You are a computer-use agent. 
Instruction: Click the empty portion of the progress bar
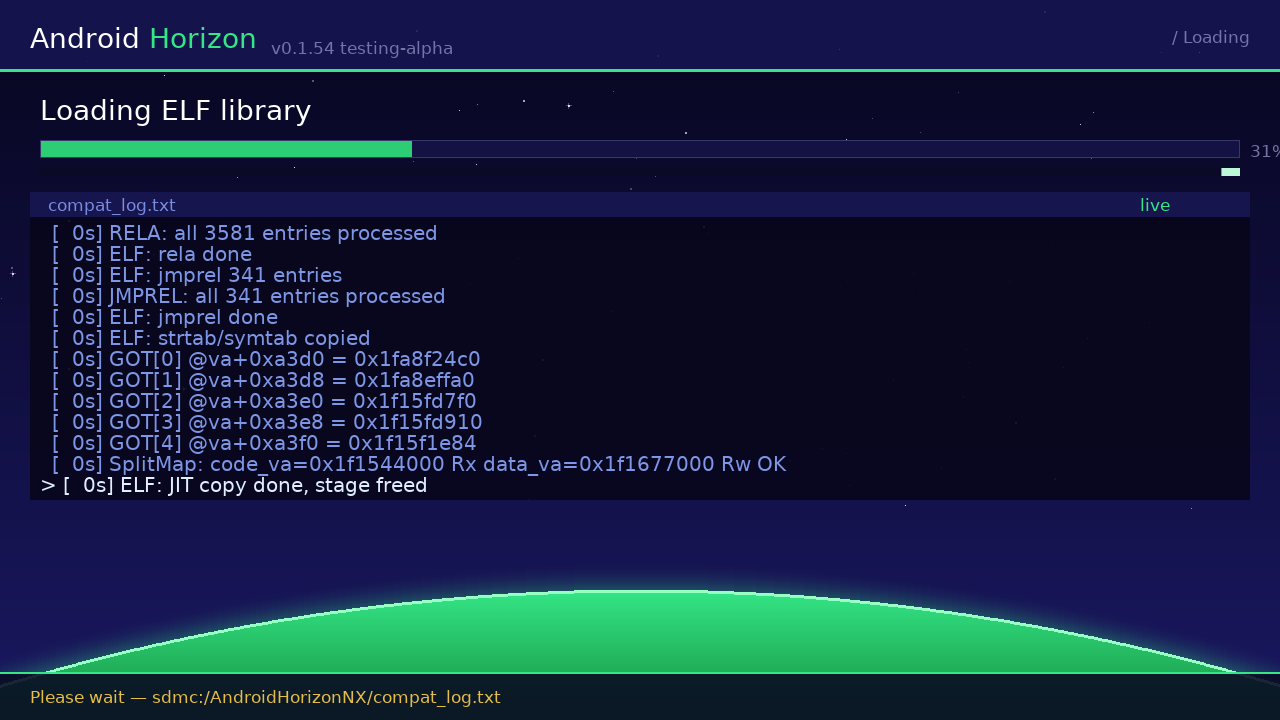pyautogui.click(x=825, y=149)
